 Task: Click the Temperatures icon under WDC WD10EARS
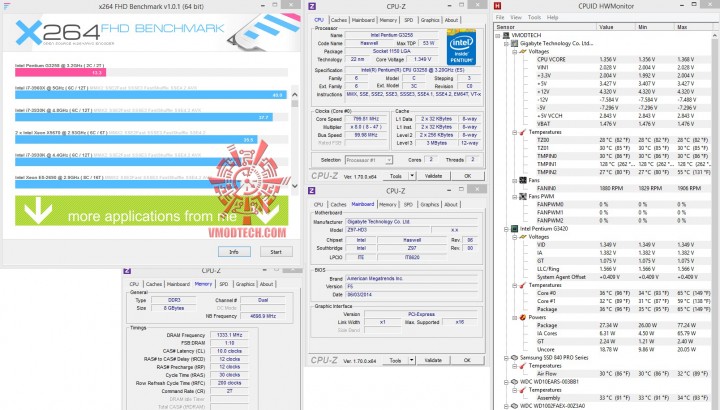[523, 390]
